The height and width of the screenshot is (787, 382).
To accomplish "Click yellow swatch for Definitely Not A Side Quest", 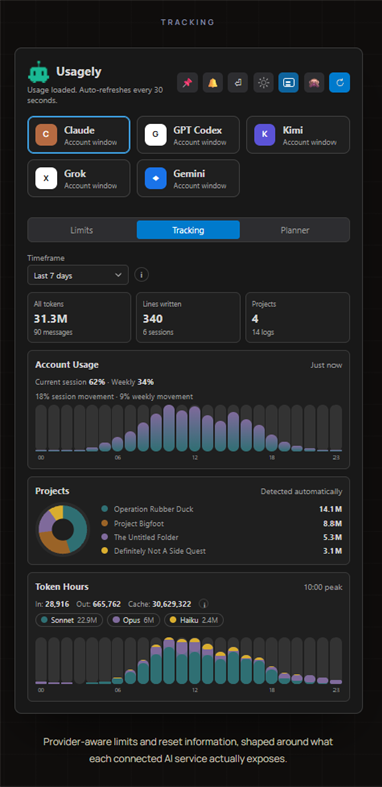I will pyautogui.click(x=104, y=551).
